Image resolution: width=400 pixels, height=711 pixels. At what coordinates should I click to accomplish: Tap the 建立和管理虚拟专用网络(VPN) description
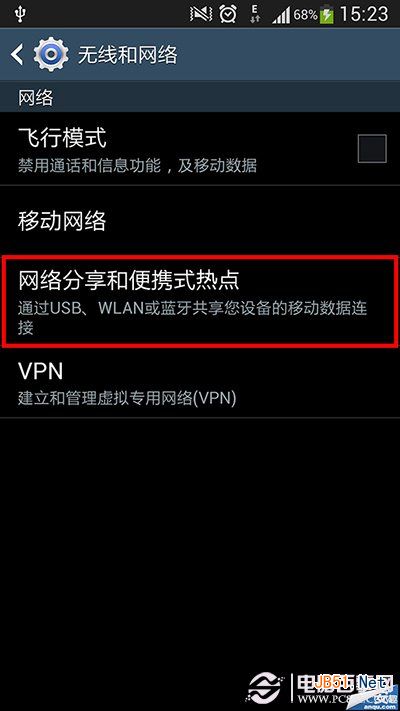coord(127,399)
